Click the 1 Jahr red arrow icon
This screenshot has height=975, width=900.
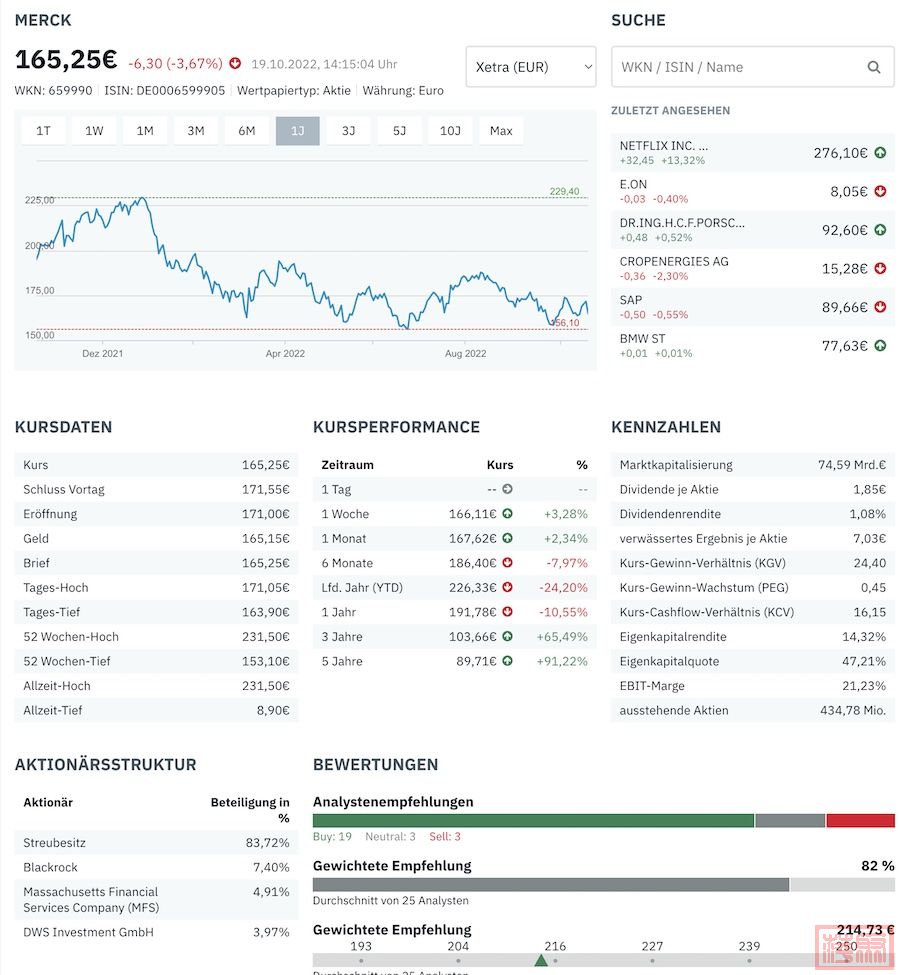(x=507, y=612)
